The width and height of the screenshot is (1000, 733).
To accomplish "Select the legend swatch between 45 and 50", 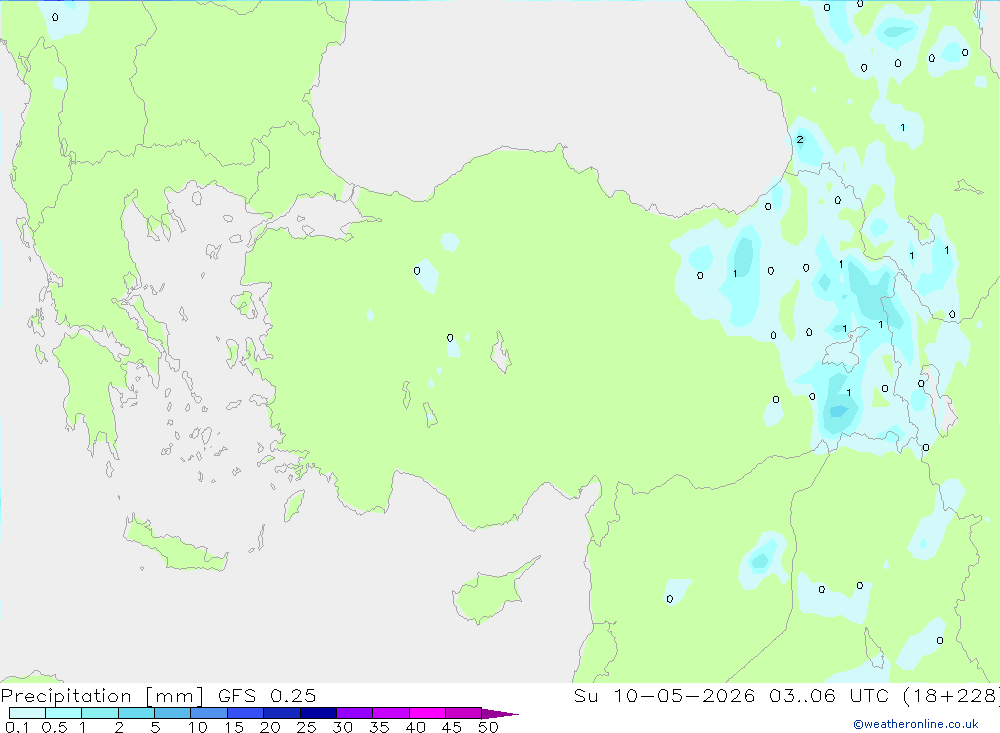I will [464, 713].
